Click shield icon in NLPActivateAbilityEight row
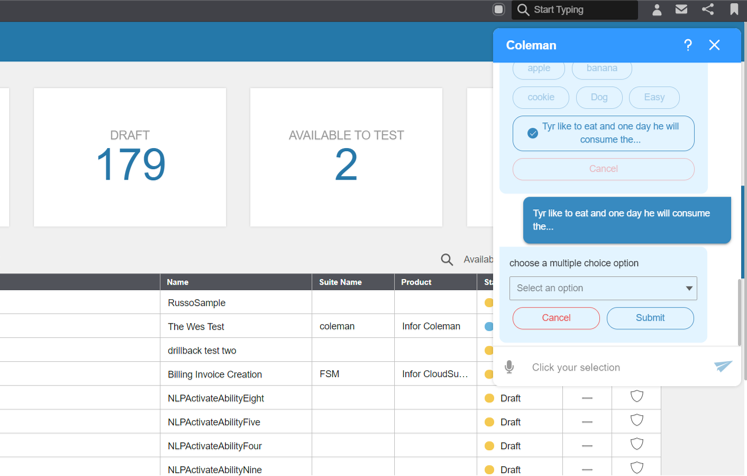The height and width of the screenshot is (476, 747). (x=636, y=396)
